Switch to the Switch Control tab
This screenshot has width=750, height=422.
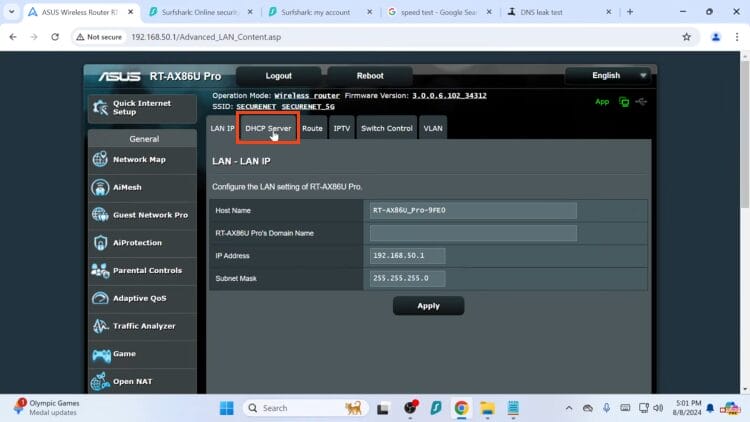tap(386, 128)
